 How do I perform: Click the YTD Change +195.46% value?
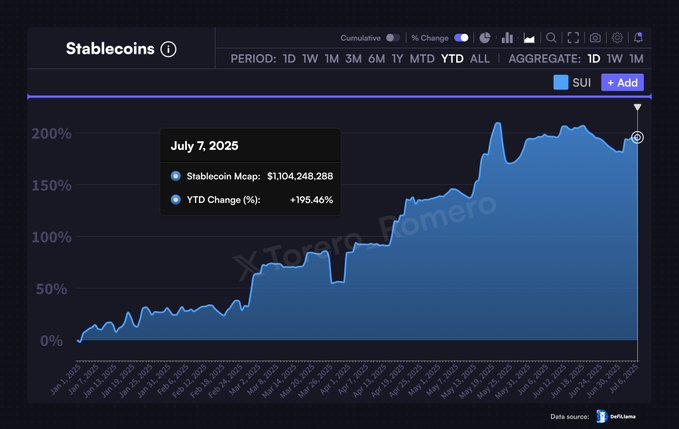pos(311,200)
